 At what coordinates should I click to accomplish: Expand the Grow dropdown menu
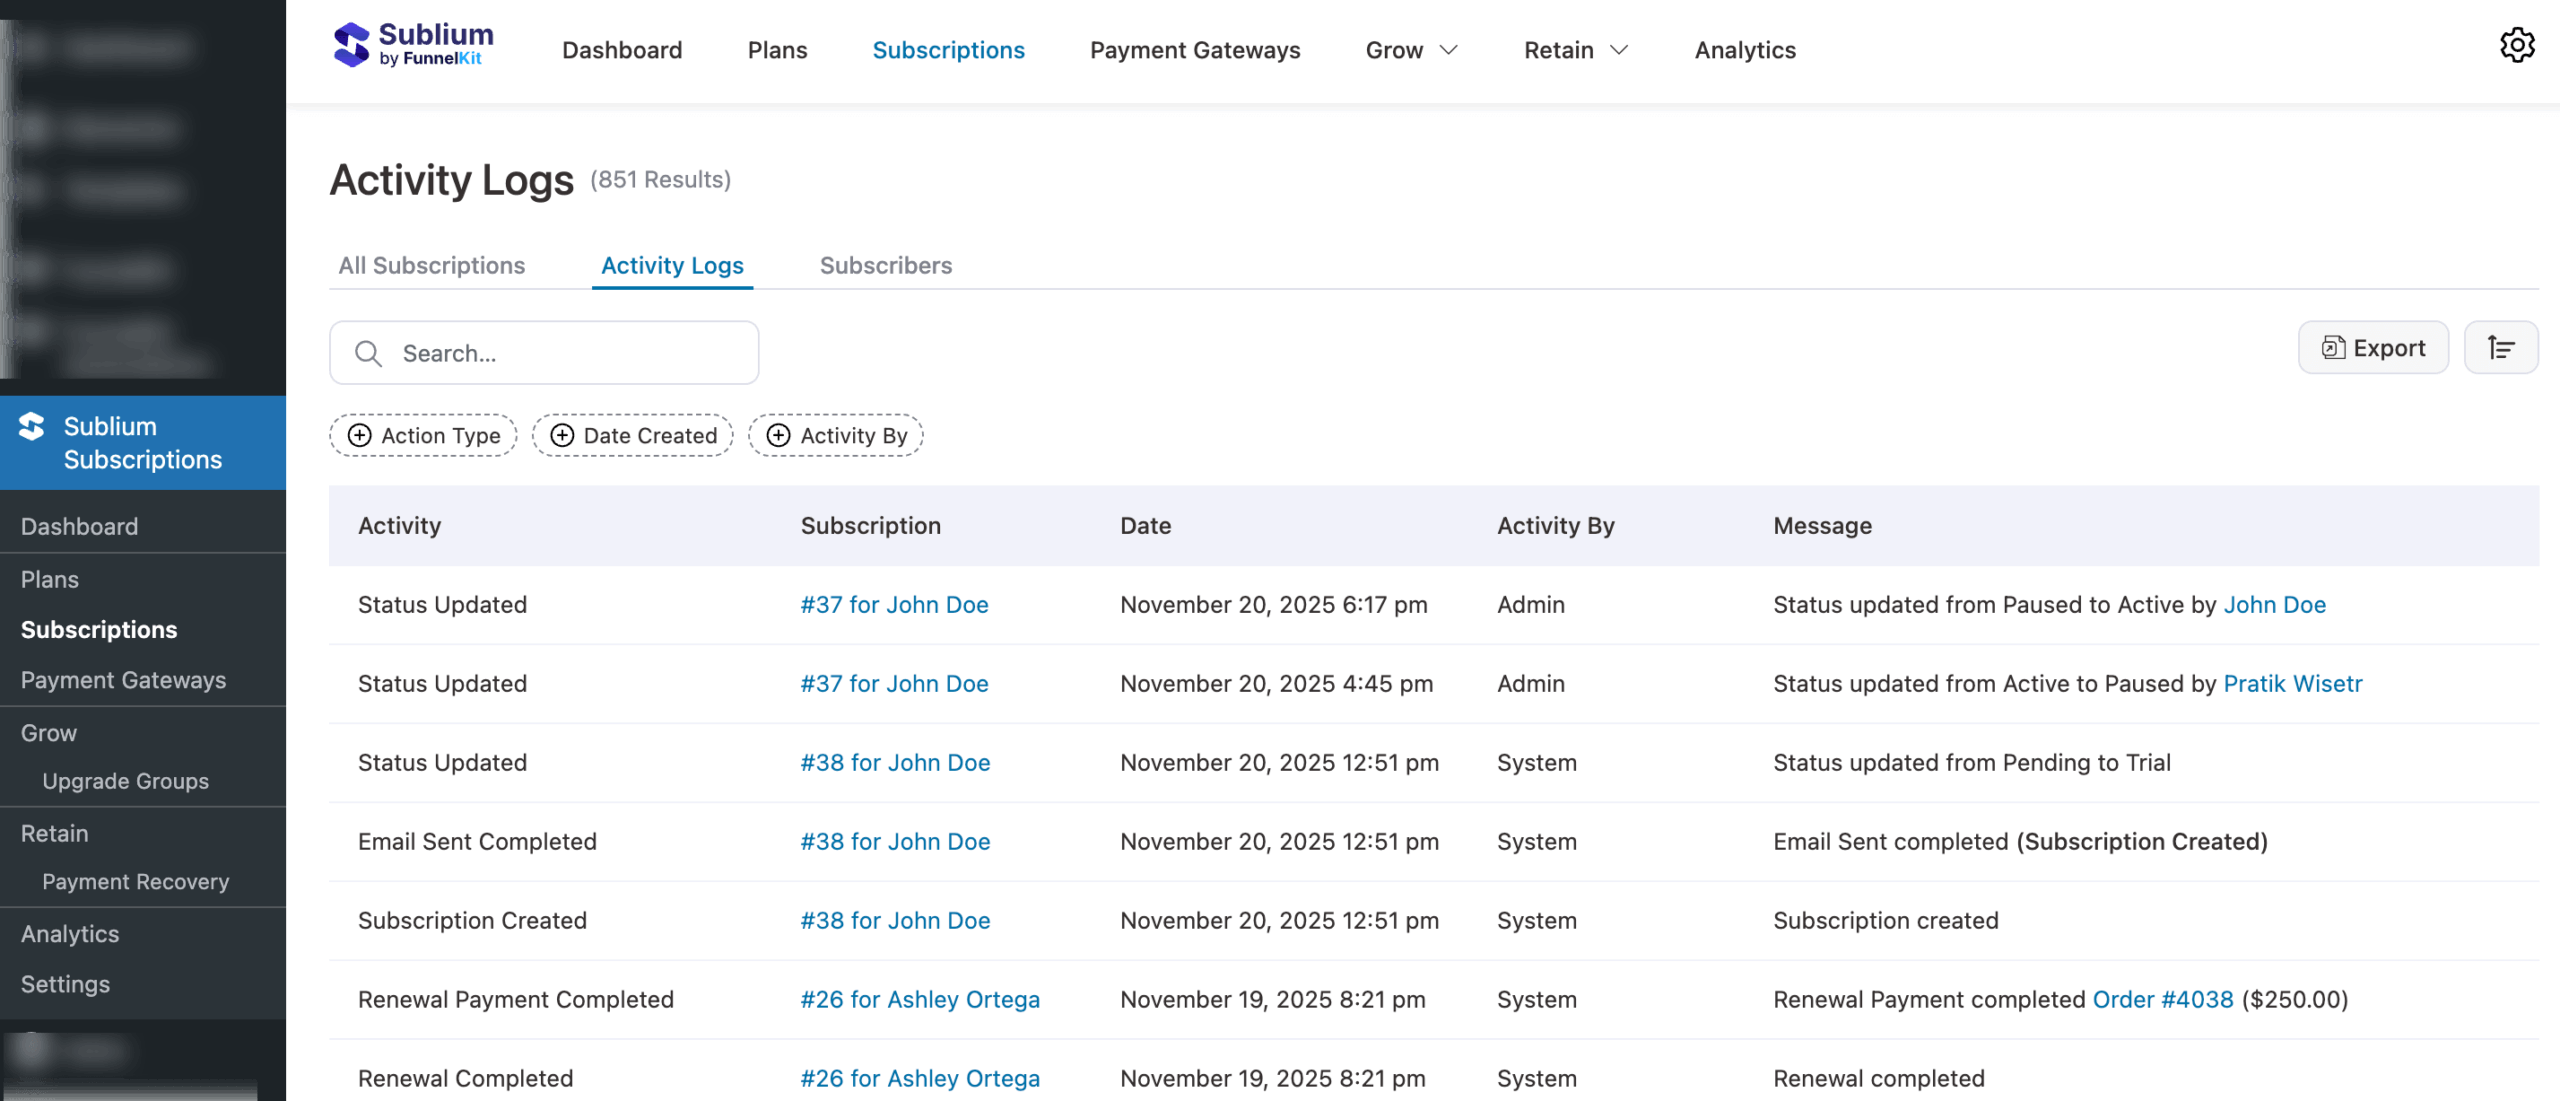point(1411,49)
